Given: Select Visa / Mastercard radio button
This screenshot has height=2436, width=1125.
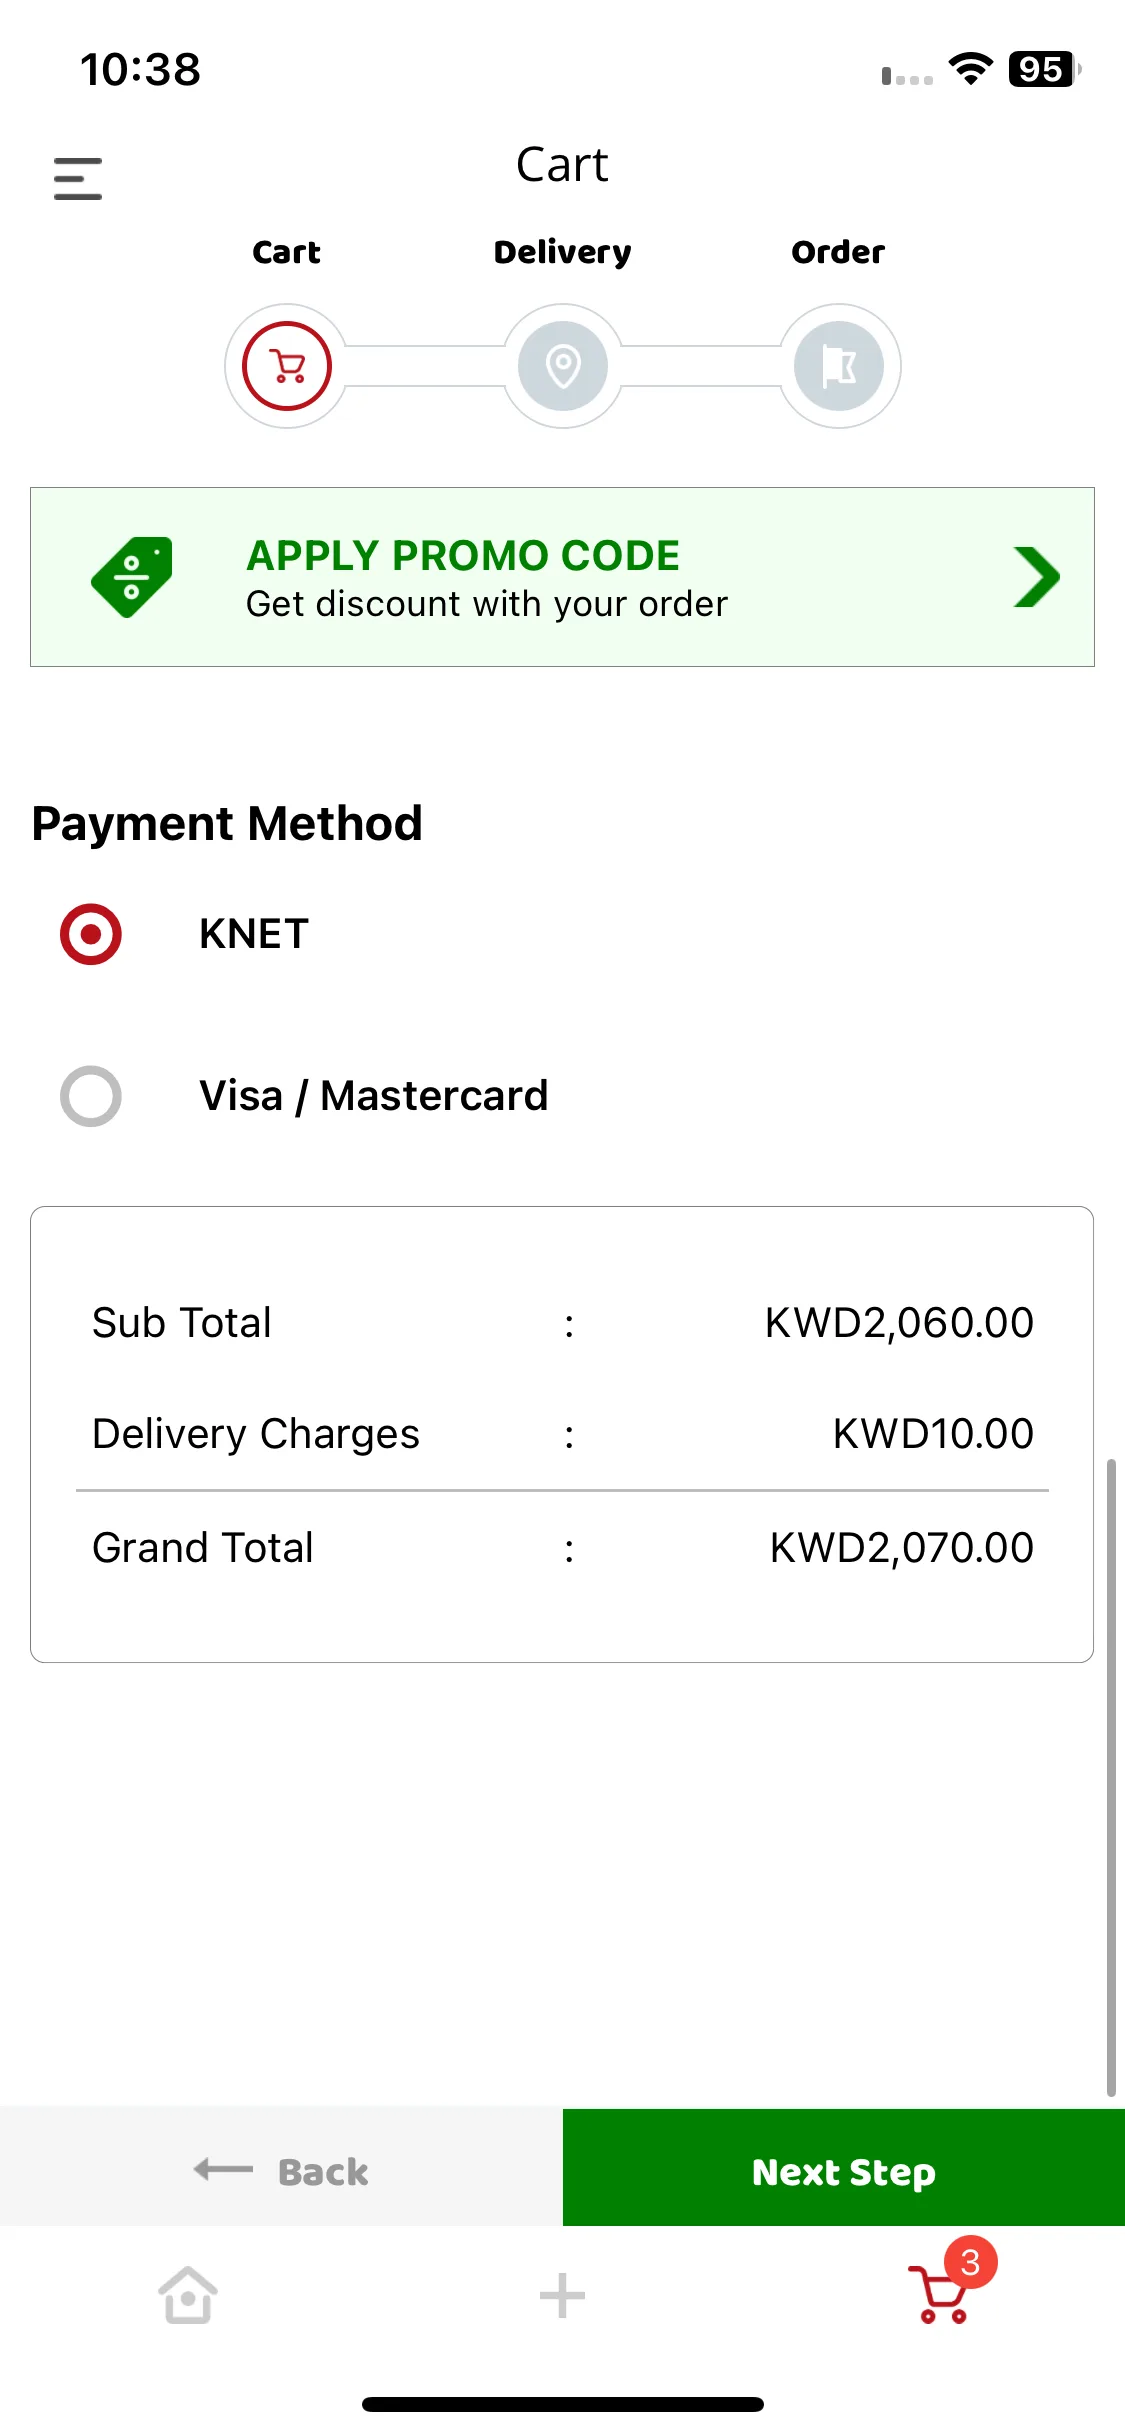Looking at the screenshot, I should [91, 1096].
